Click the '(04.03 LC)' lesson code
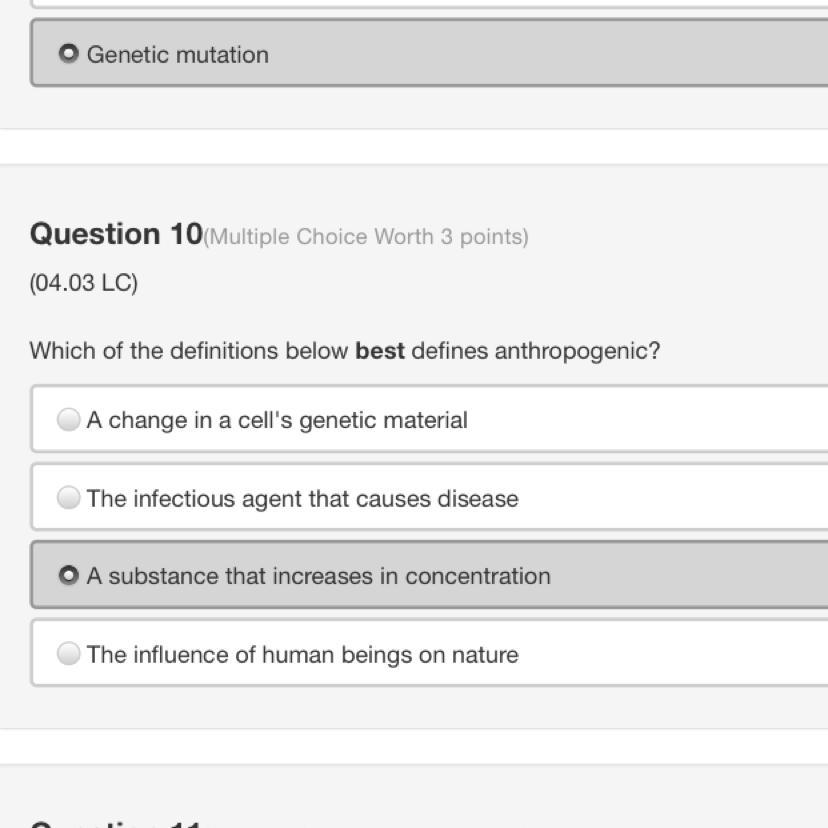This screenshot has height=828, width=828. pos(84,283)
